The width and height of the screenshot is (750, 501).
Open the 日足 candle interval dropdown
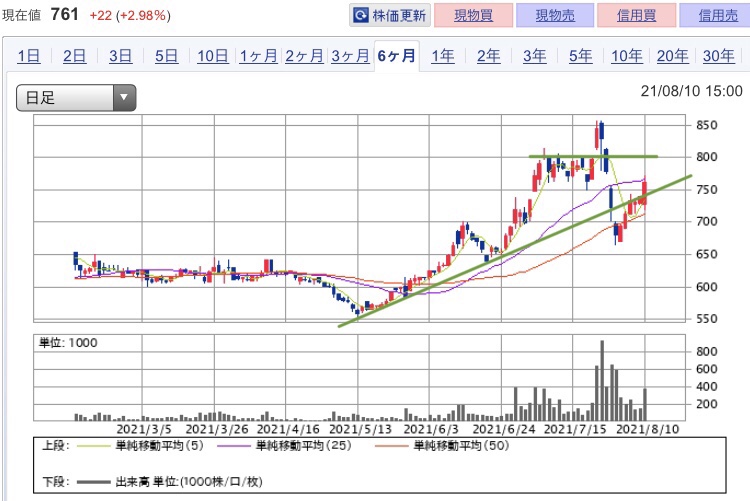click(x=76, y=98)
